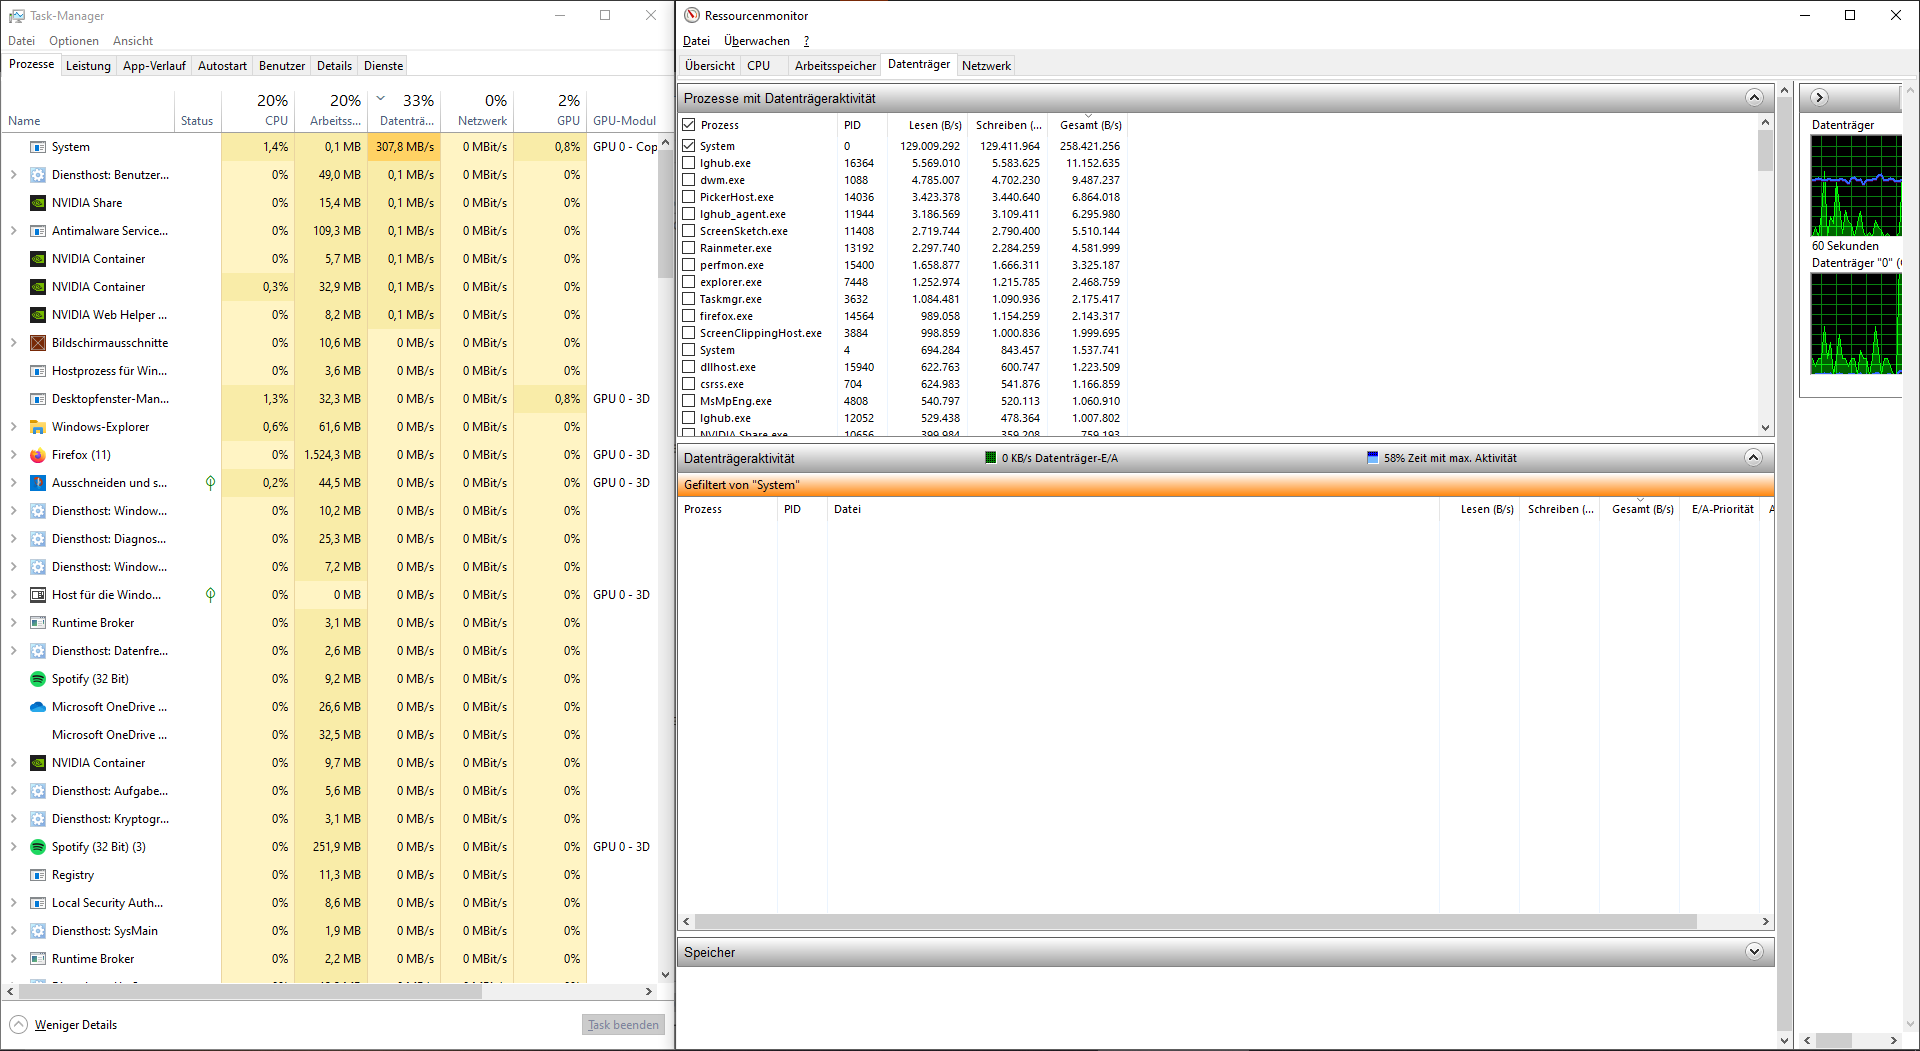Viewport: 1920px width, 1051px height.
Task: Collapse the Datenträgeraktivität section
Action: click(x=1754, y=457)
